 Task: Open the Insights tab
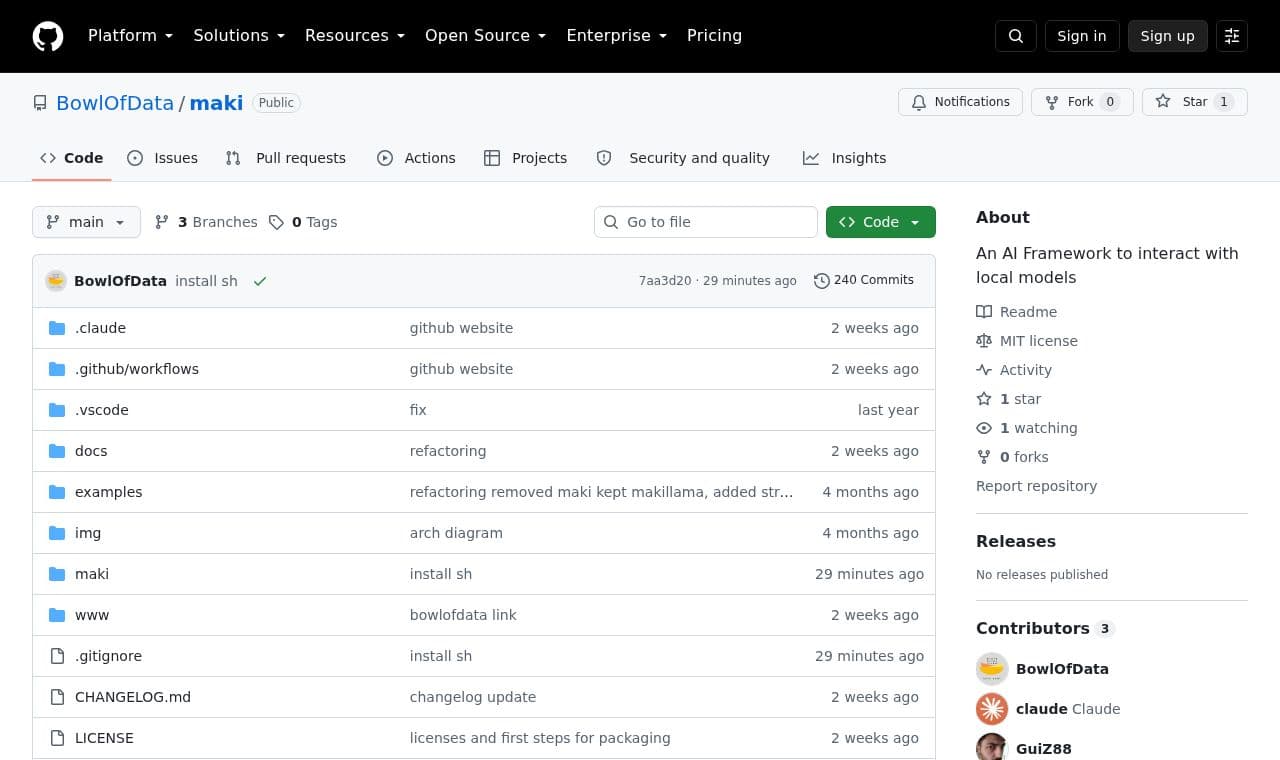[844, 158]
